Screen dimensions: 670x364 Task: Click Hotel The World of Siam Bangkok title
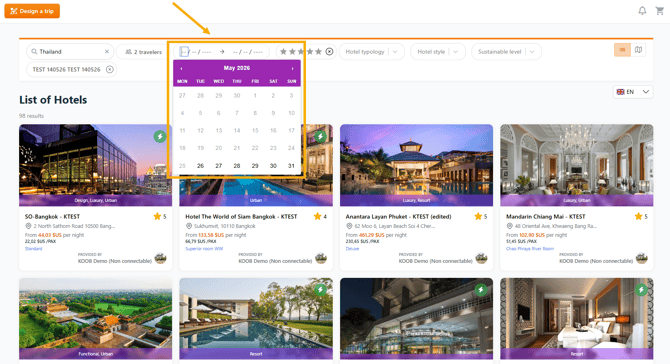241,217
